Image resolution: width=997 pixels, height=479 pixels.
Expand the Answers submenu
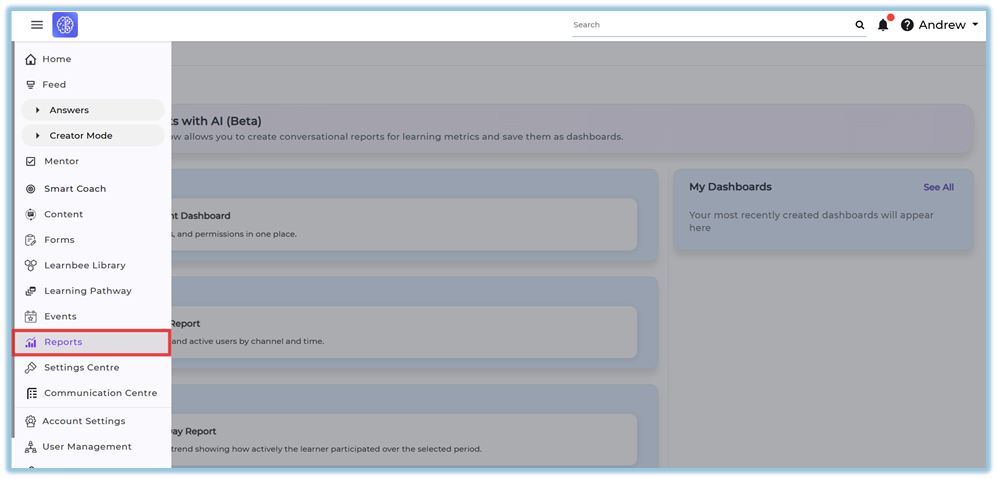pyautogui.click(x=38, y=110)
